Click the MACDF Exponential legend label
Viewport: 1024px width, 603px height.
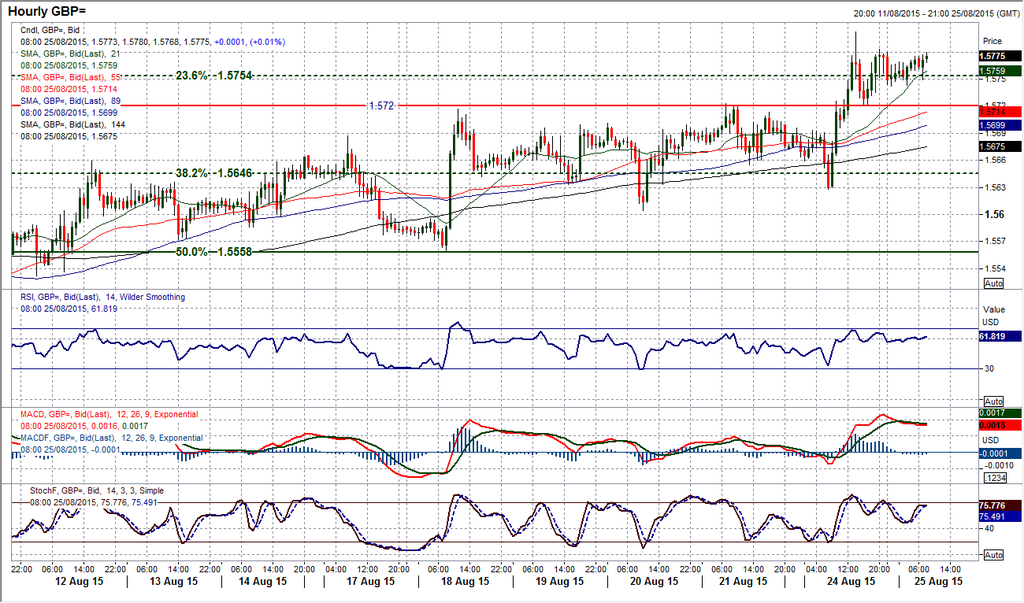coord(112,438)
